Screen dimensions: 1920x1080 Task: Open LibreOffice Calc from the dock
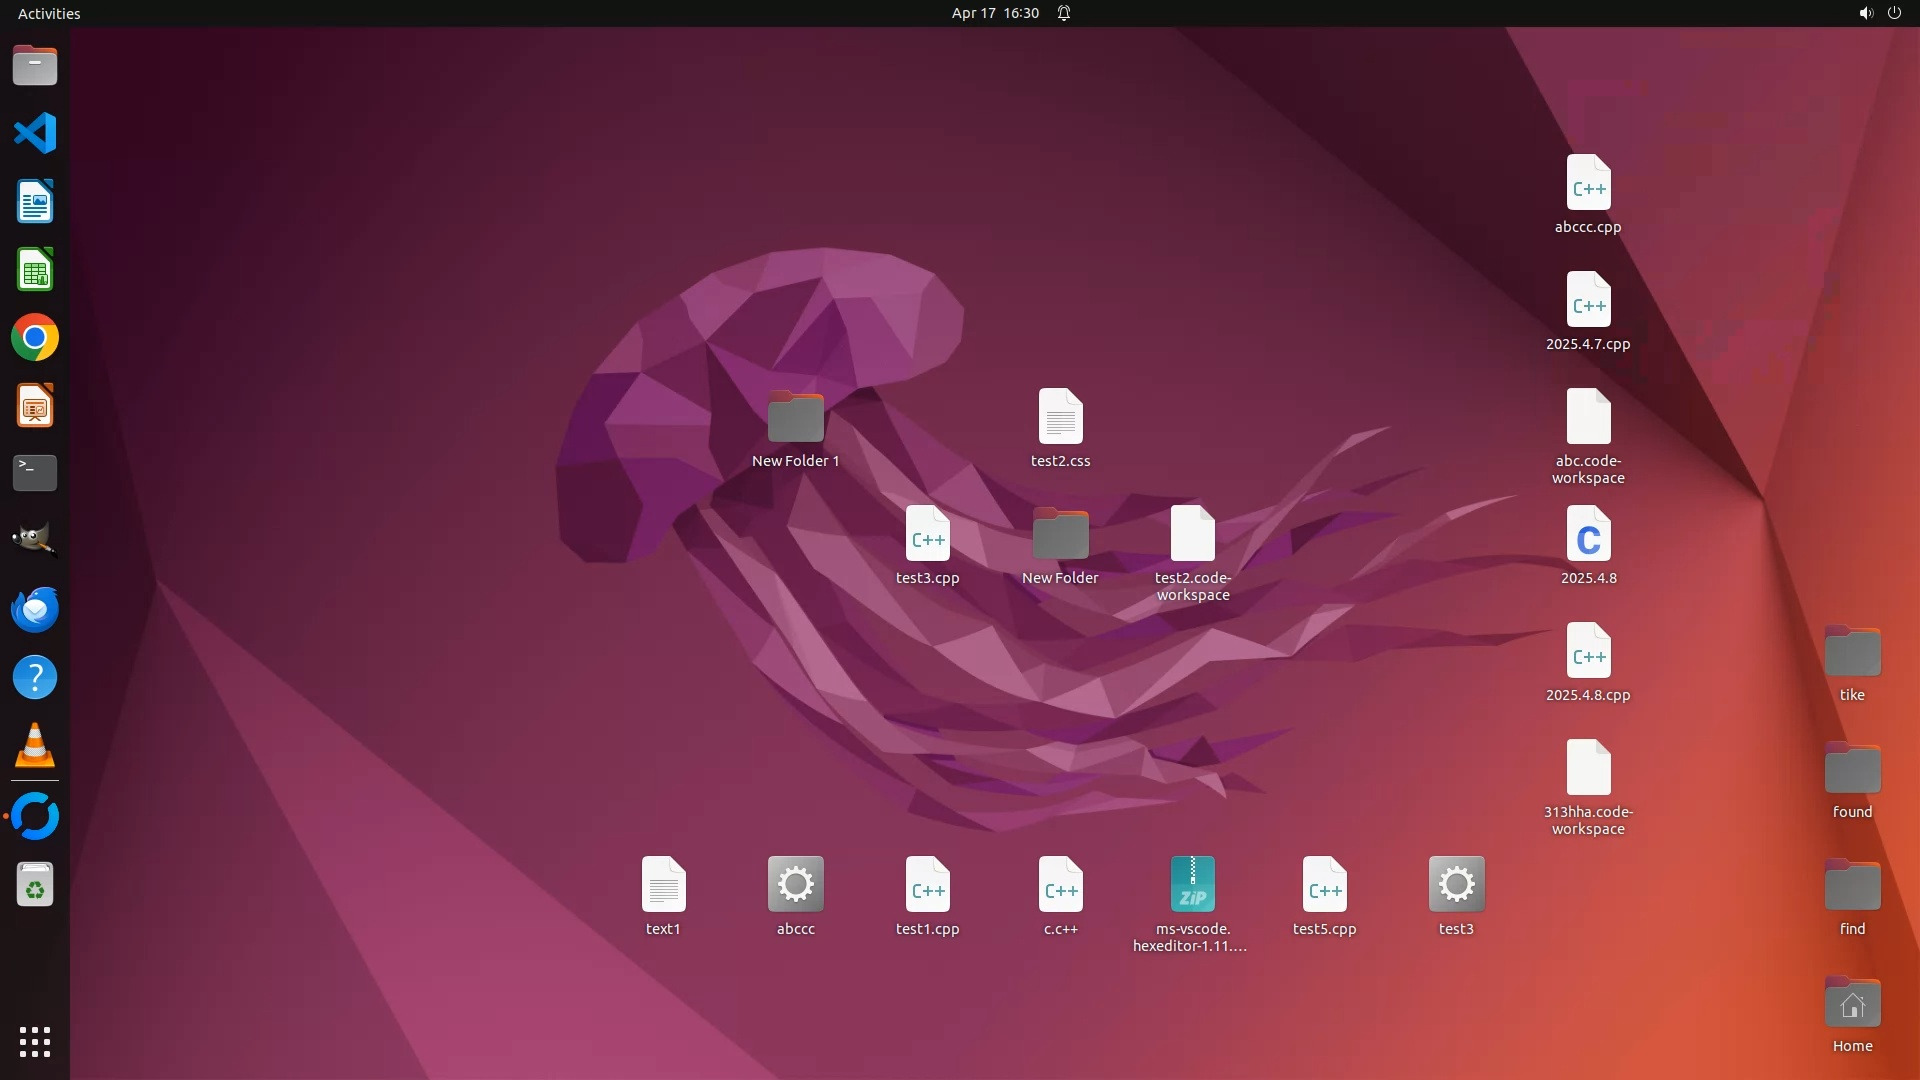point(35,270)
